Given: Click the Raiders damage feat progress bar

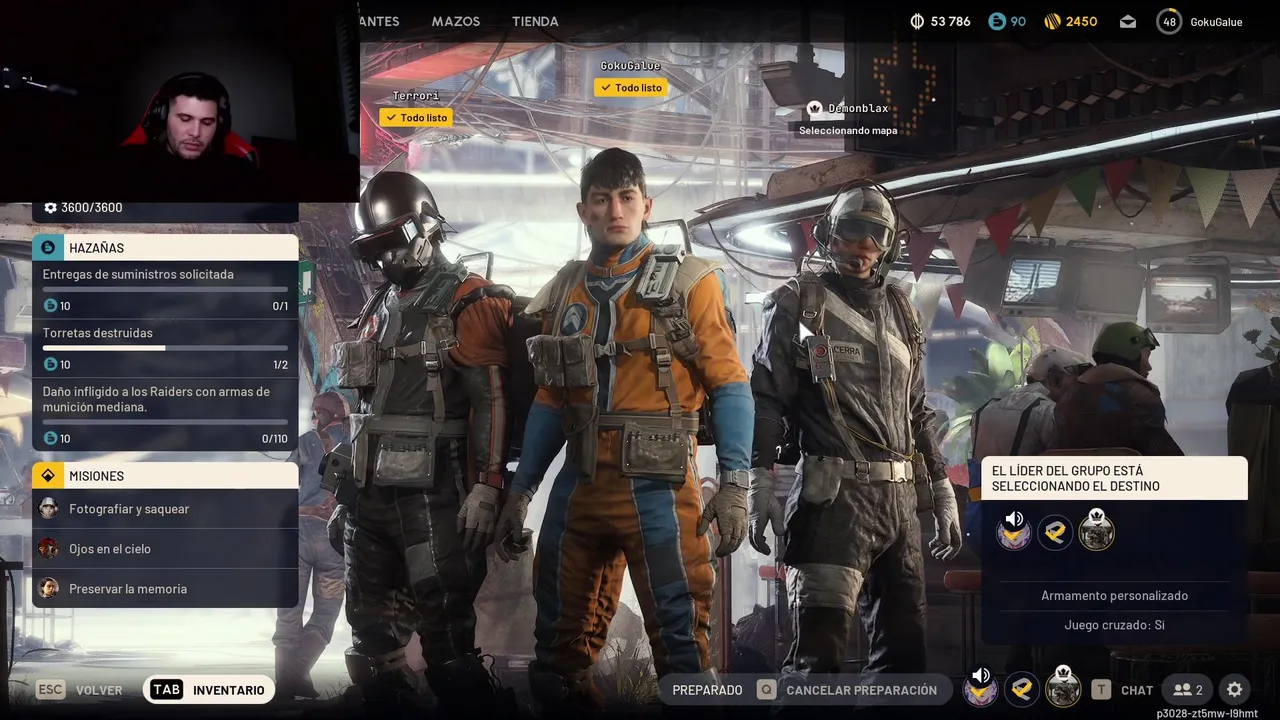Looking at the screenshot, I should [165, 422].
